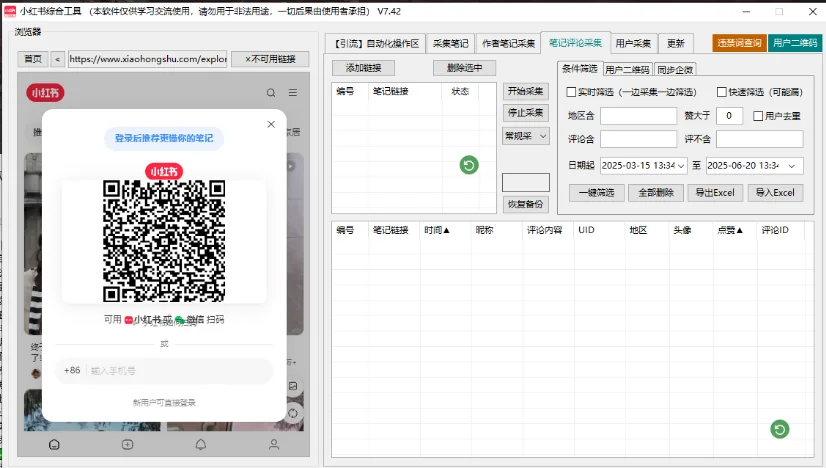Click 状态 column header in link list
The width and height of the screenshot is (826, 468).
click(x=460, y=91)
